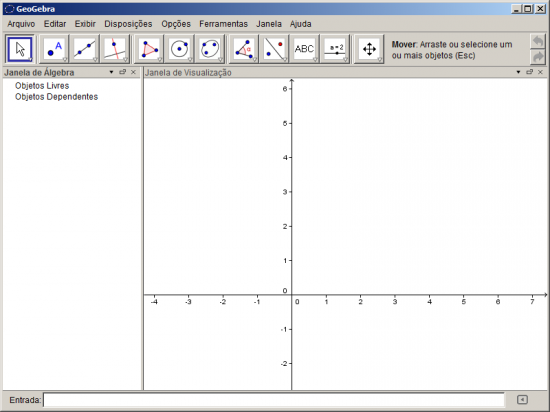Open the Exibir menu
This screenshot has height=412, width=550.
[x=85, y=24]
